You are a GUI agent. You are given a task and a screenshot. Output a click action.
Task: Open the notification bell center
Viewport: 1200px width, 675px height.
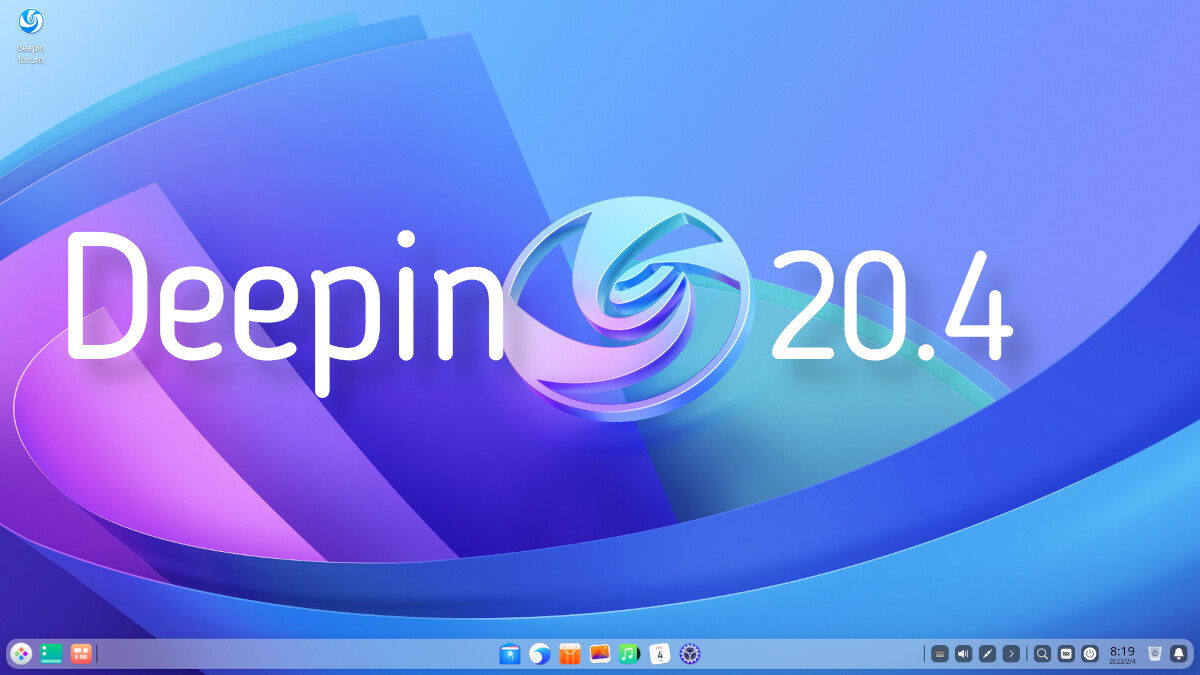pos(1179,654)
